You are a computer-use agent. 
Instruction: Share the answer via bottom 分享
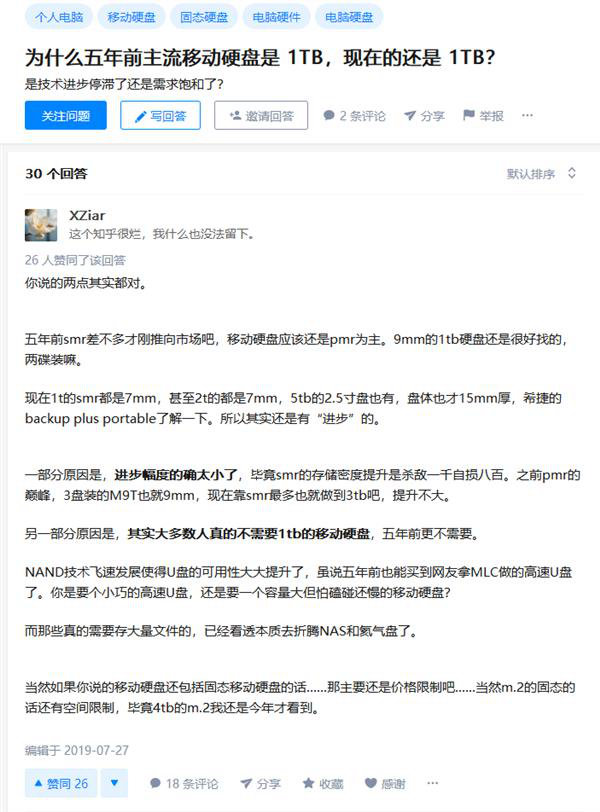coord(260,784)
